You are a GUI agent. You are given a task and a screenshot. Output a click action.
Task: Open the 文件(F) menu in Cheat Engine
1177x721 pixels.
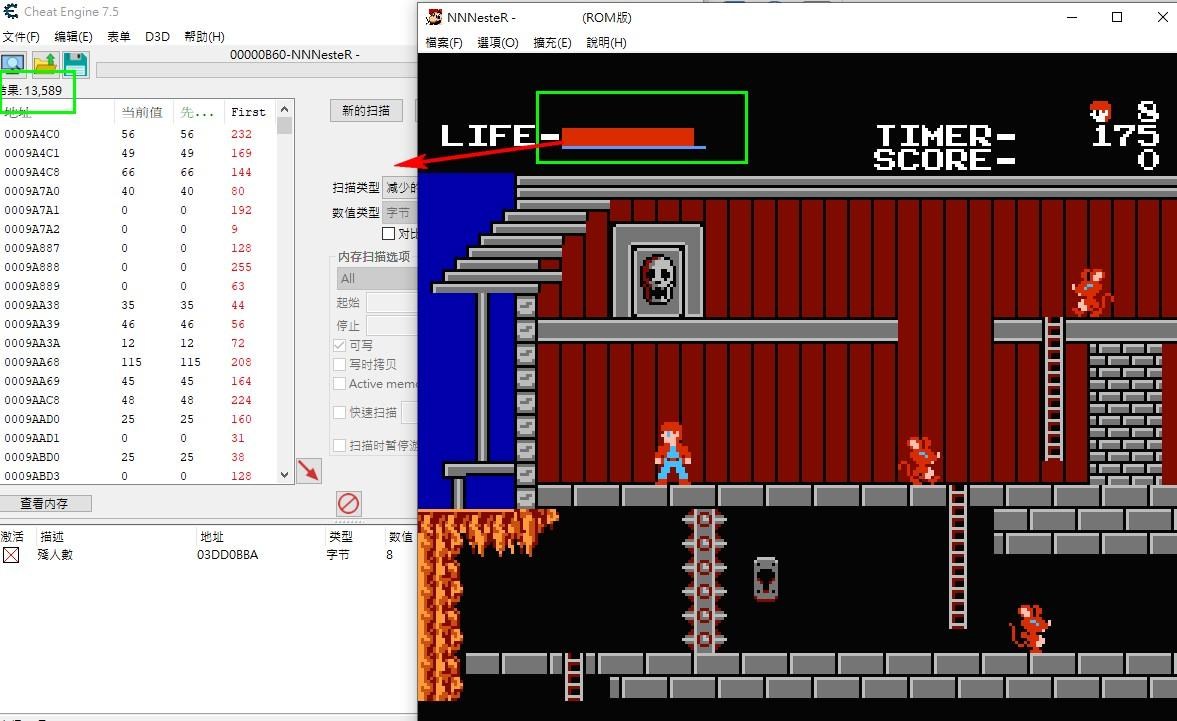click(x=20, y=36)
